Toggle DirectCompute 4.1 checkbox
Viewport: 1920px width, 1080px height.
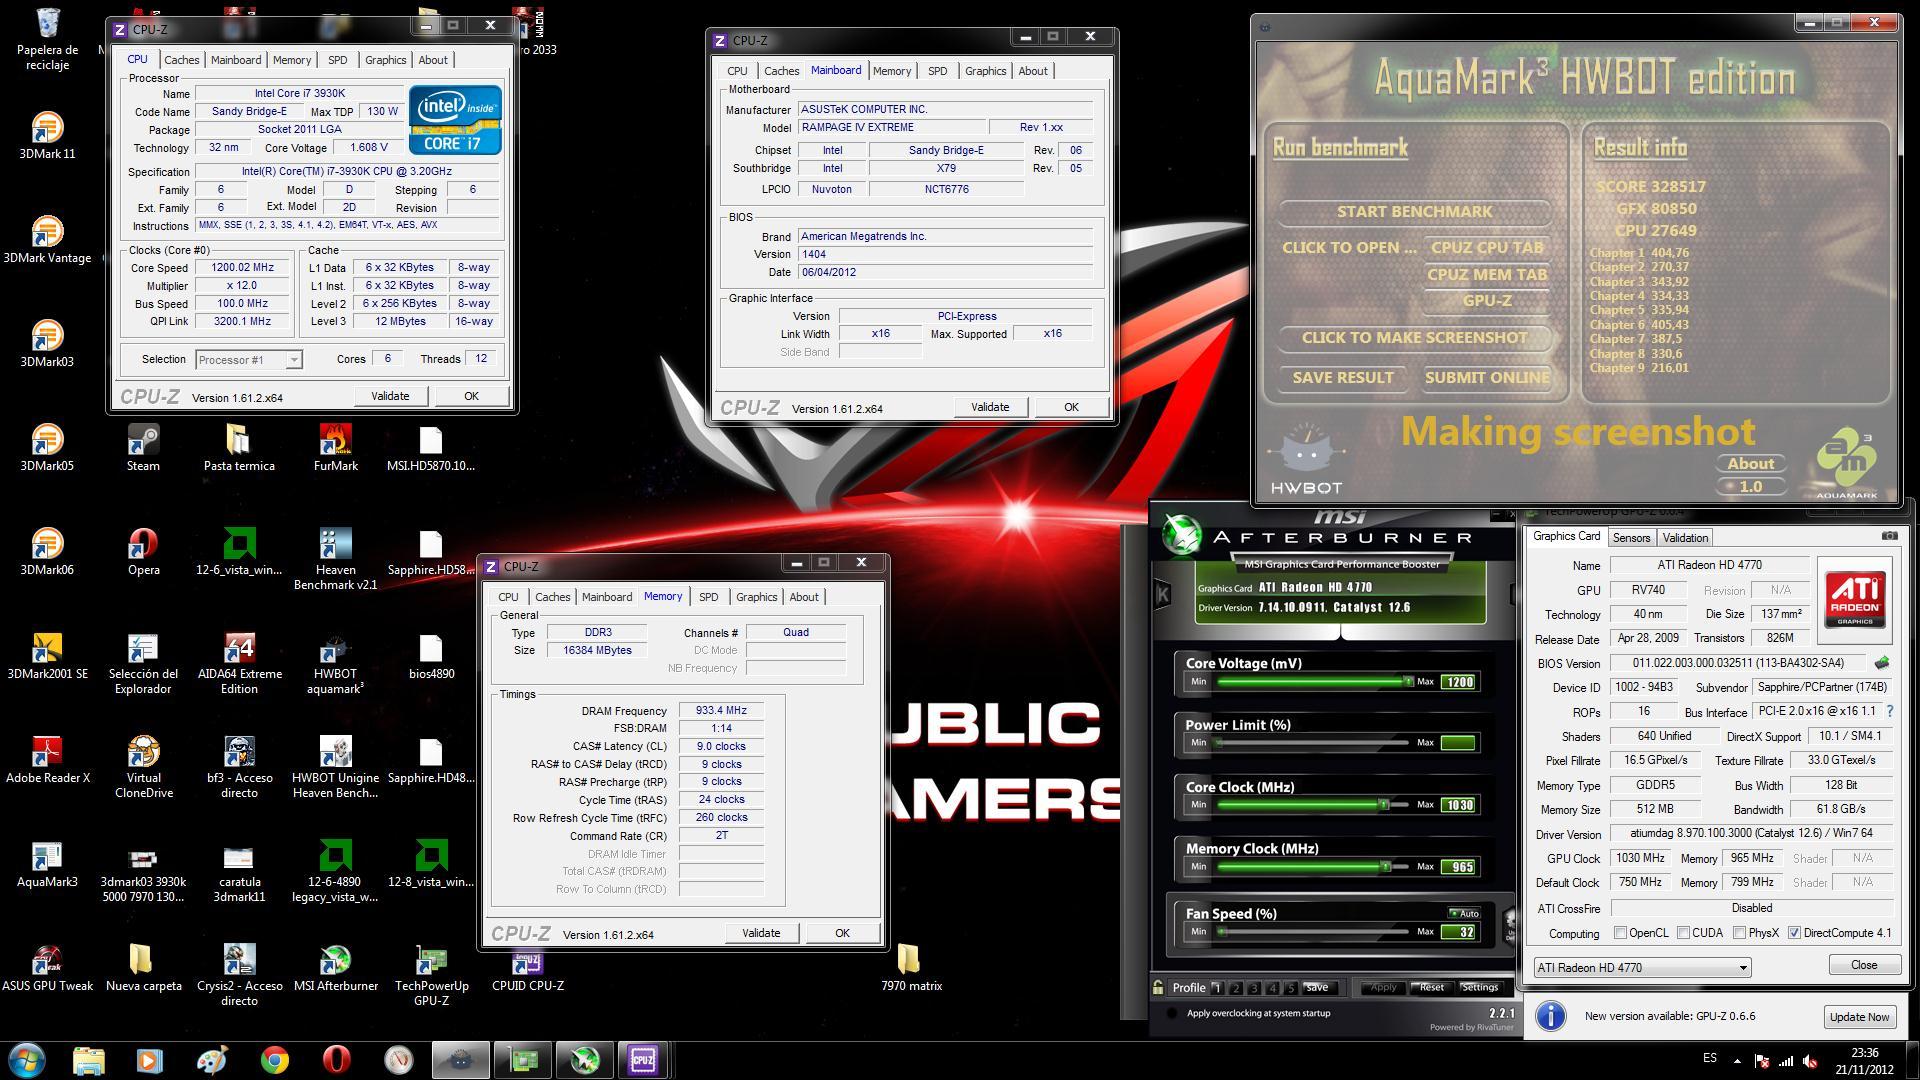click(x=1795, y=933)
